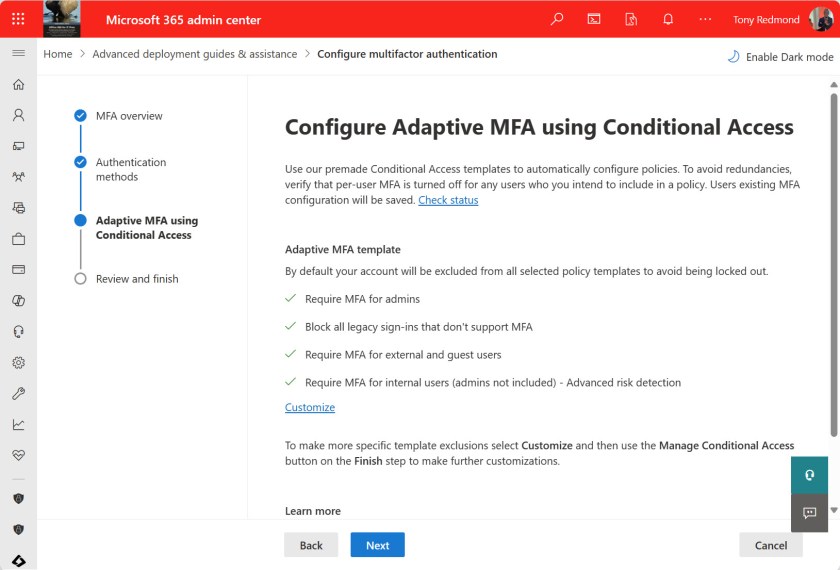This screenshot has height=570, width=840.
Task: Open Health heart icon in sidebar
Action: tap(18, 455)
